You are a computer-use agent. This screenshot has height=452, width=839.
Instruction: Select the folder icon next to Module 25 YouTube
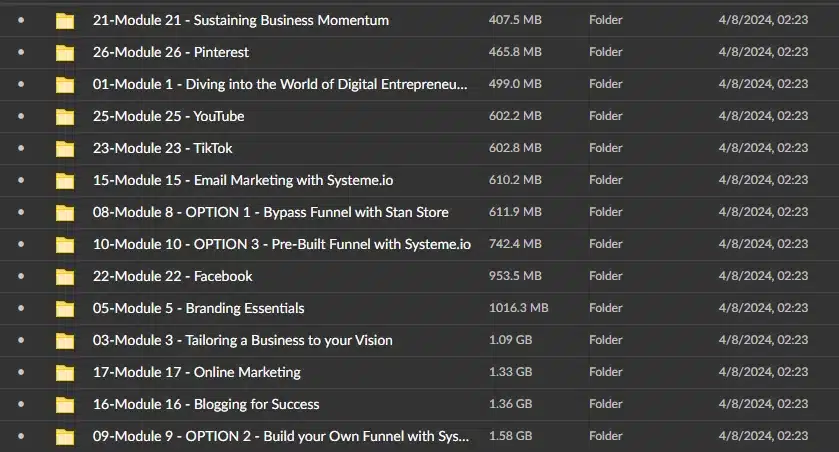[65, 117]
